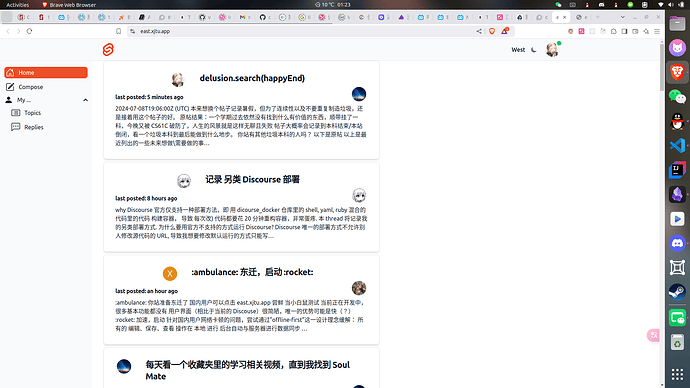
Task: Open the browser tab list dropdown arrow
Action: 622,17
